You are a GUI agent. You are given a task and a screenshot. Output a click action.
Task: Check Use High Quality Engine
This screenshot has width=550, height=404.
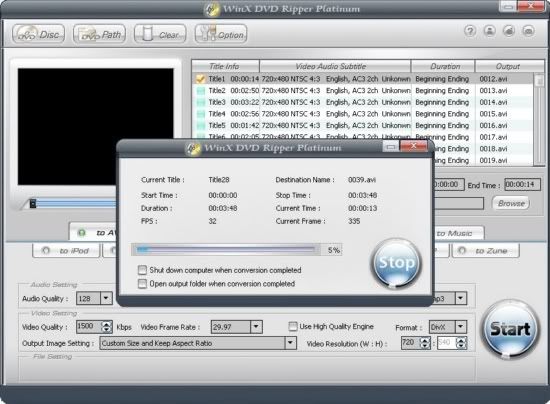[293, 326]
